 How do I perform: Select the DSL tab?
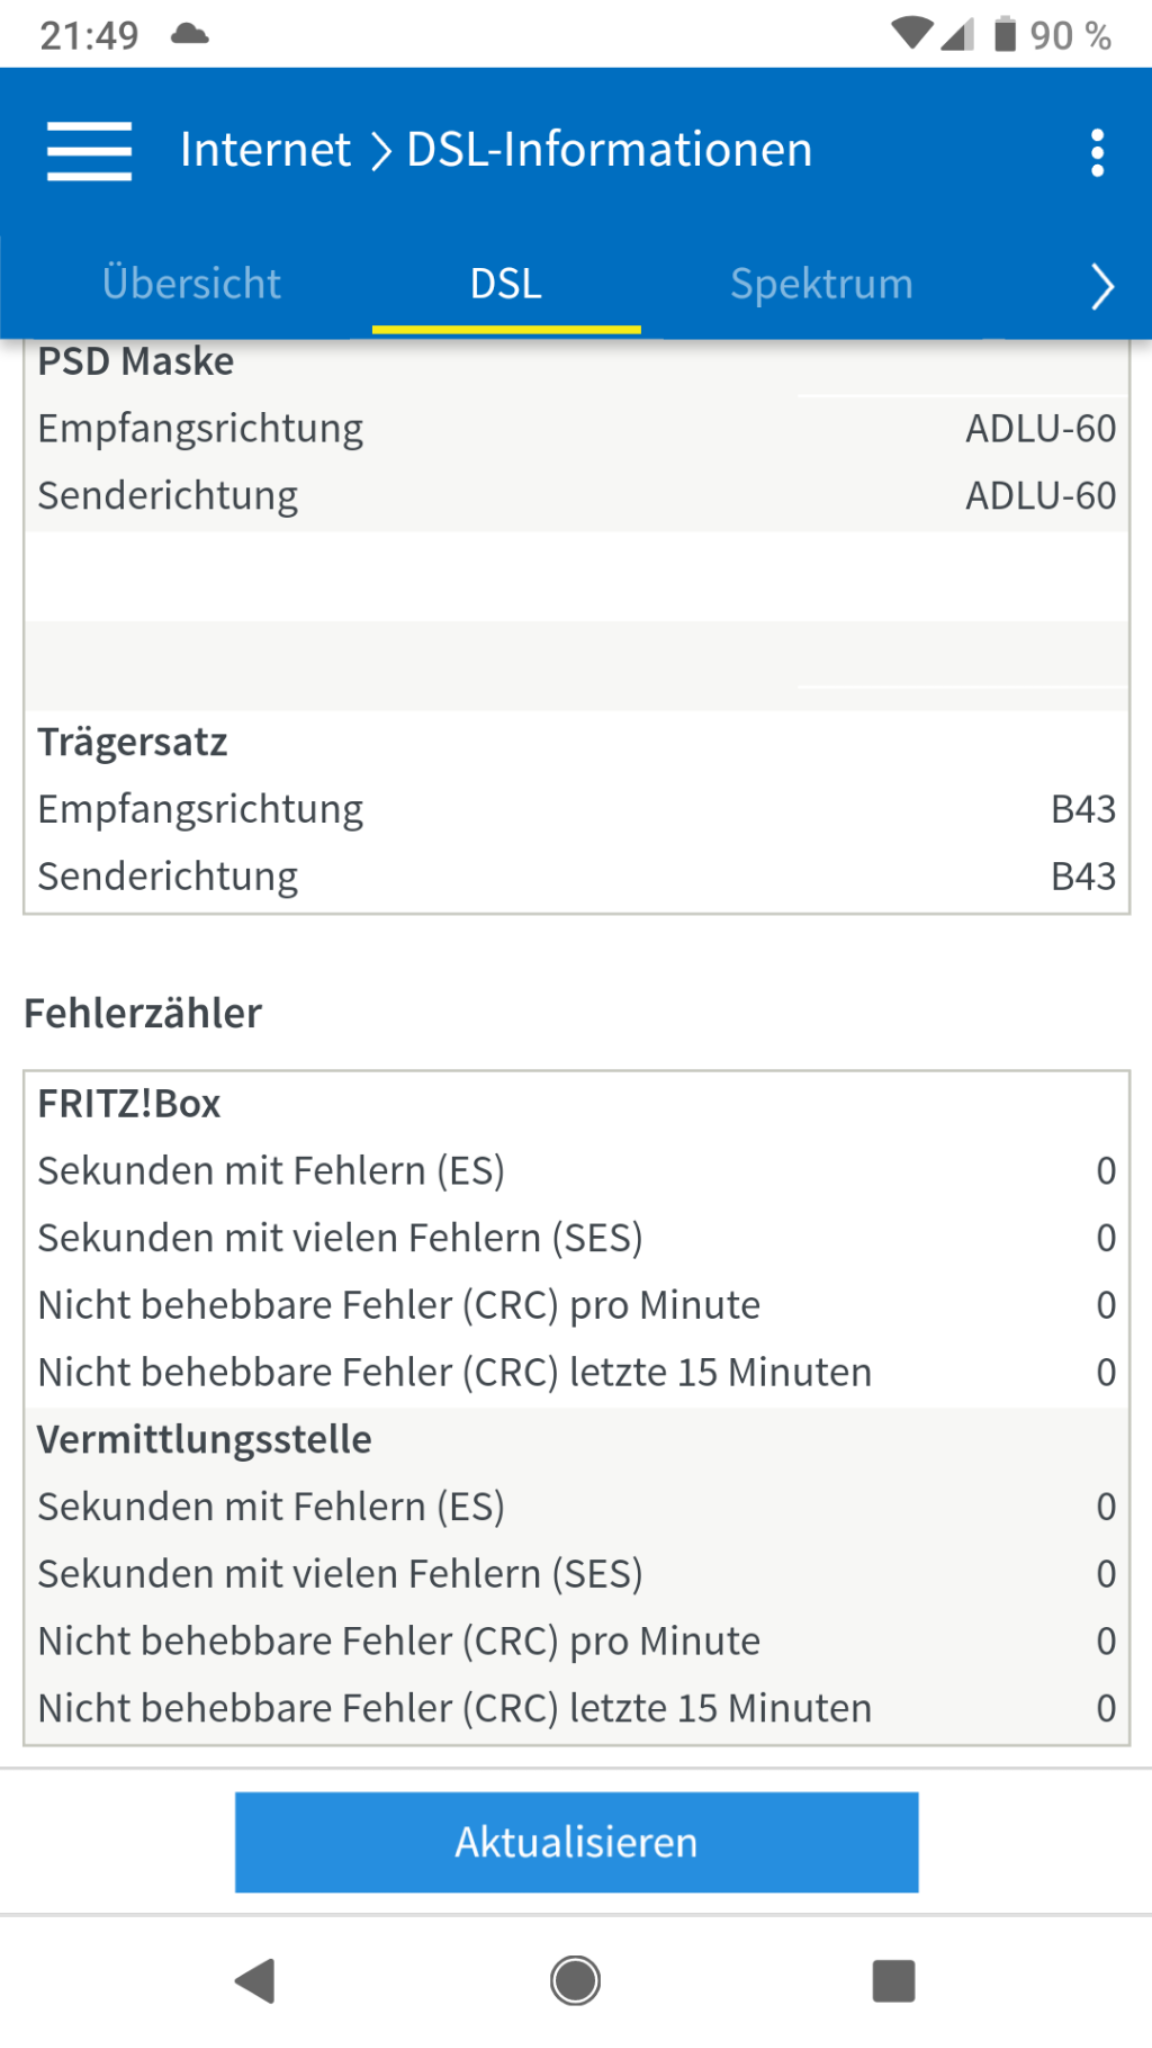(506, 284)
